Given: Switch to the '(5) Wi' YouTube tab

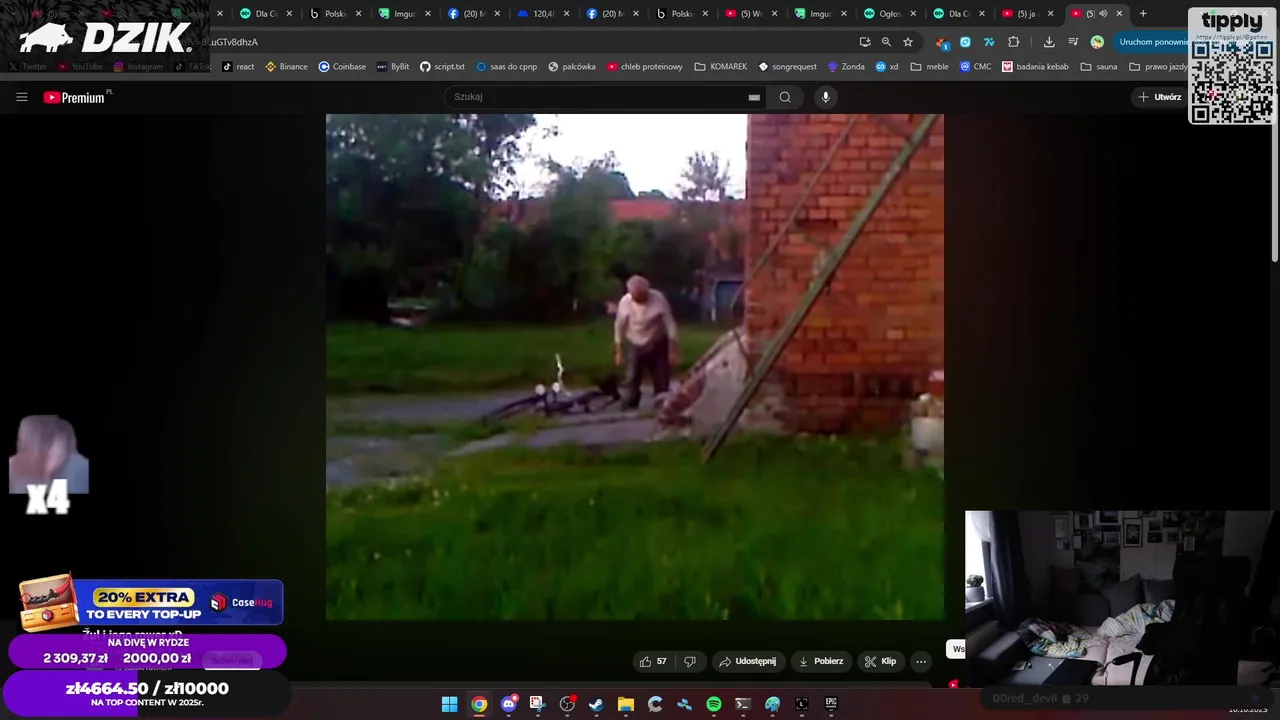Looking at the screenshot, I should pos(752,14).
